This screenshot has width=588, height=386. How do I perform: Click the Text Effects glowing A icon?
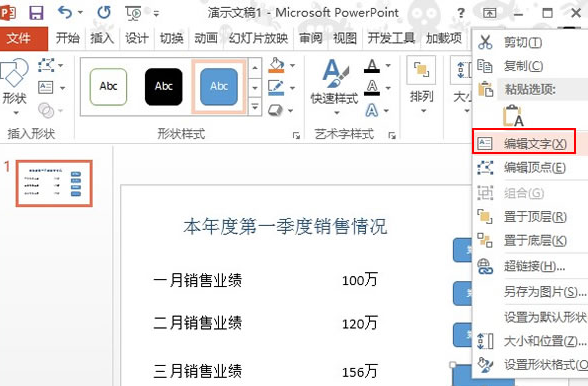[372, 110]
